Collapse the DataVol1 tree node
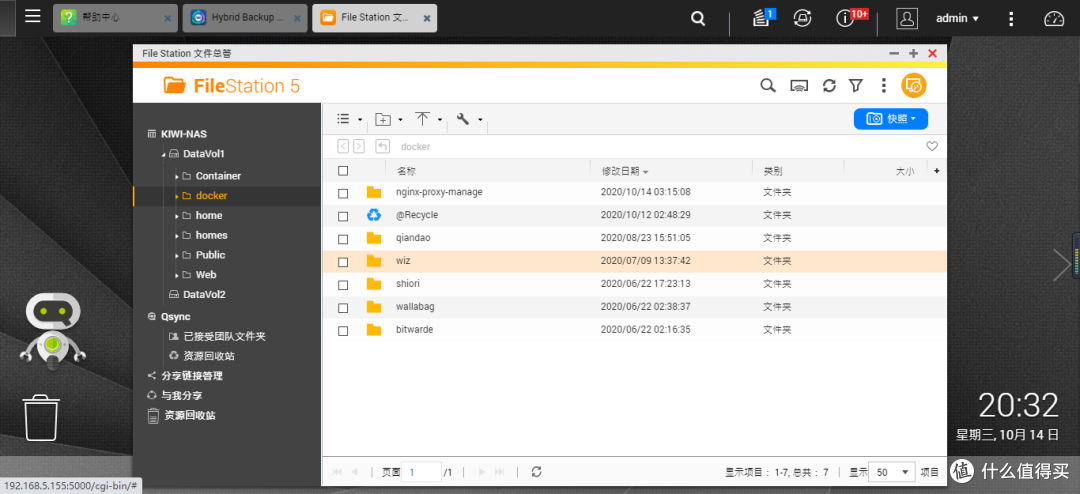This screenshot has height=494, width=1080. pyautogui.click(x=163, y=154)
